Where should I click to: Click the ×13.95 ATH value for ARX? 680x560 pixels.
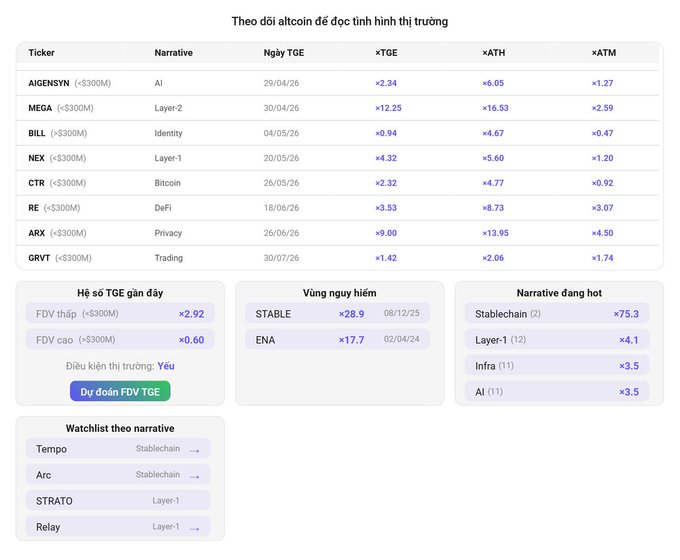(x=495, y=233)
